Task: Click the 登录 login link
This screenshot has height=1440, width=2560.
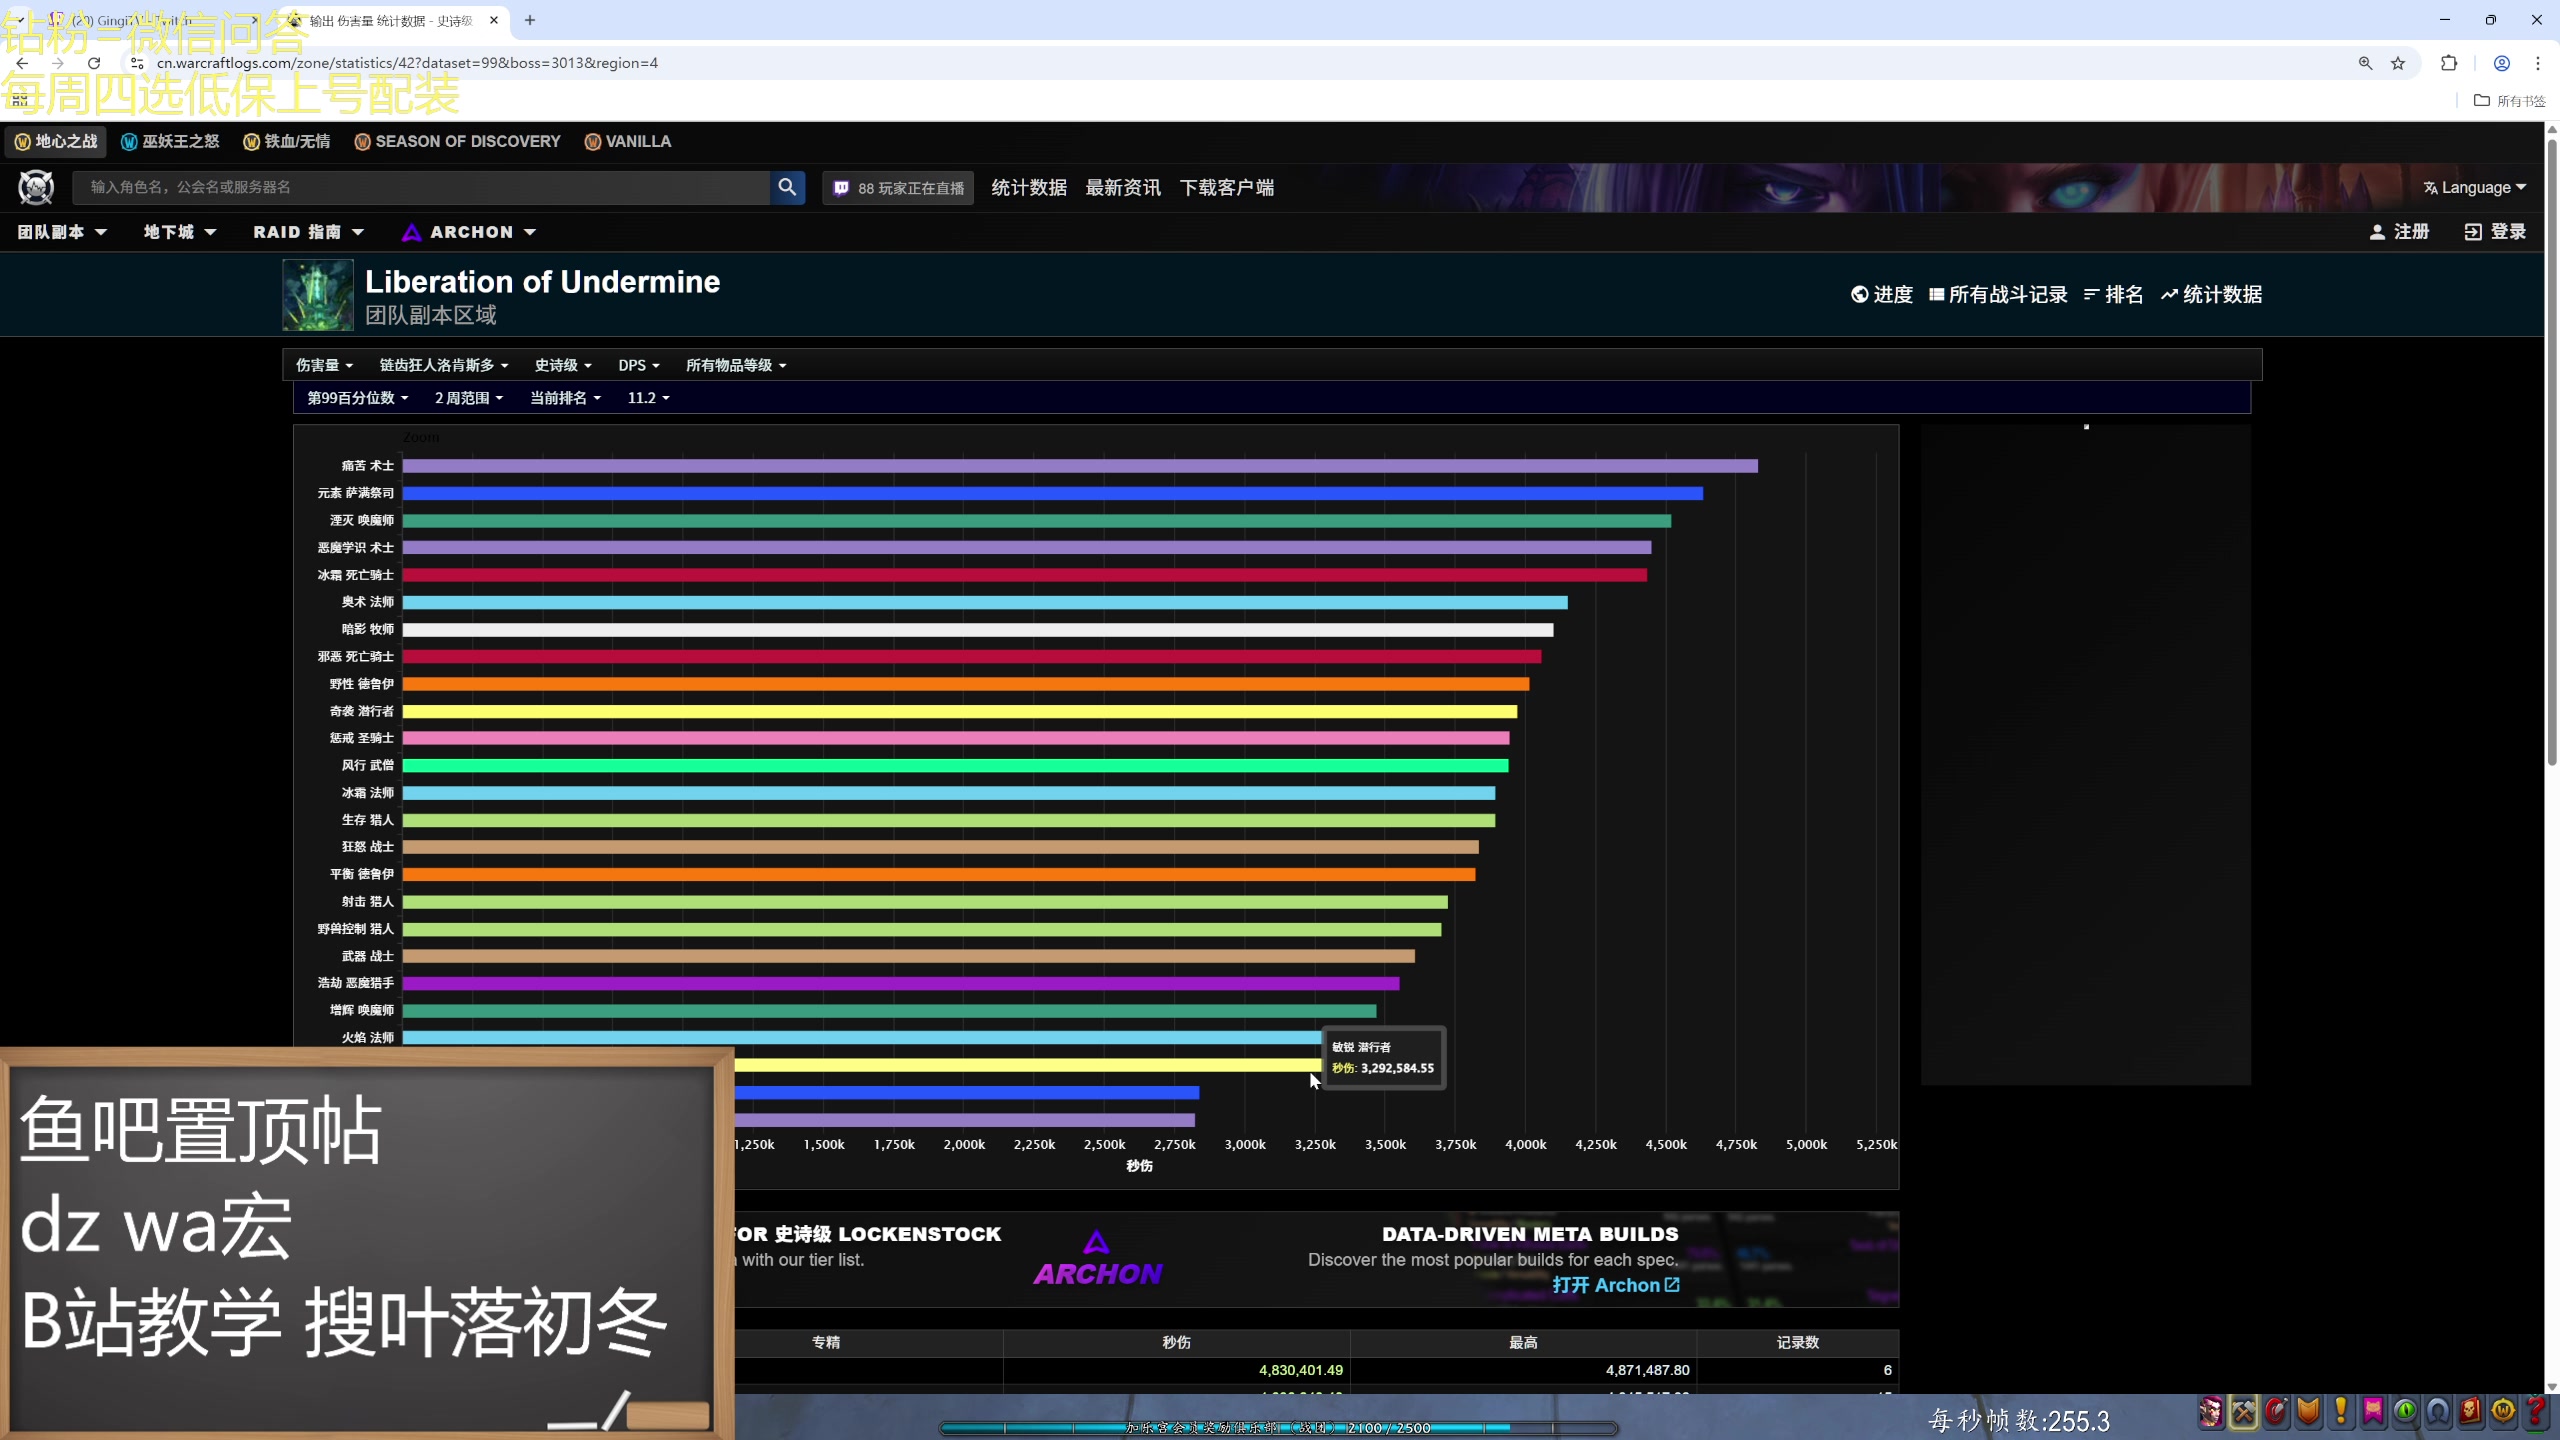Action: [2496, 232]
